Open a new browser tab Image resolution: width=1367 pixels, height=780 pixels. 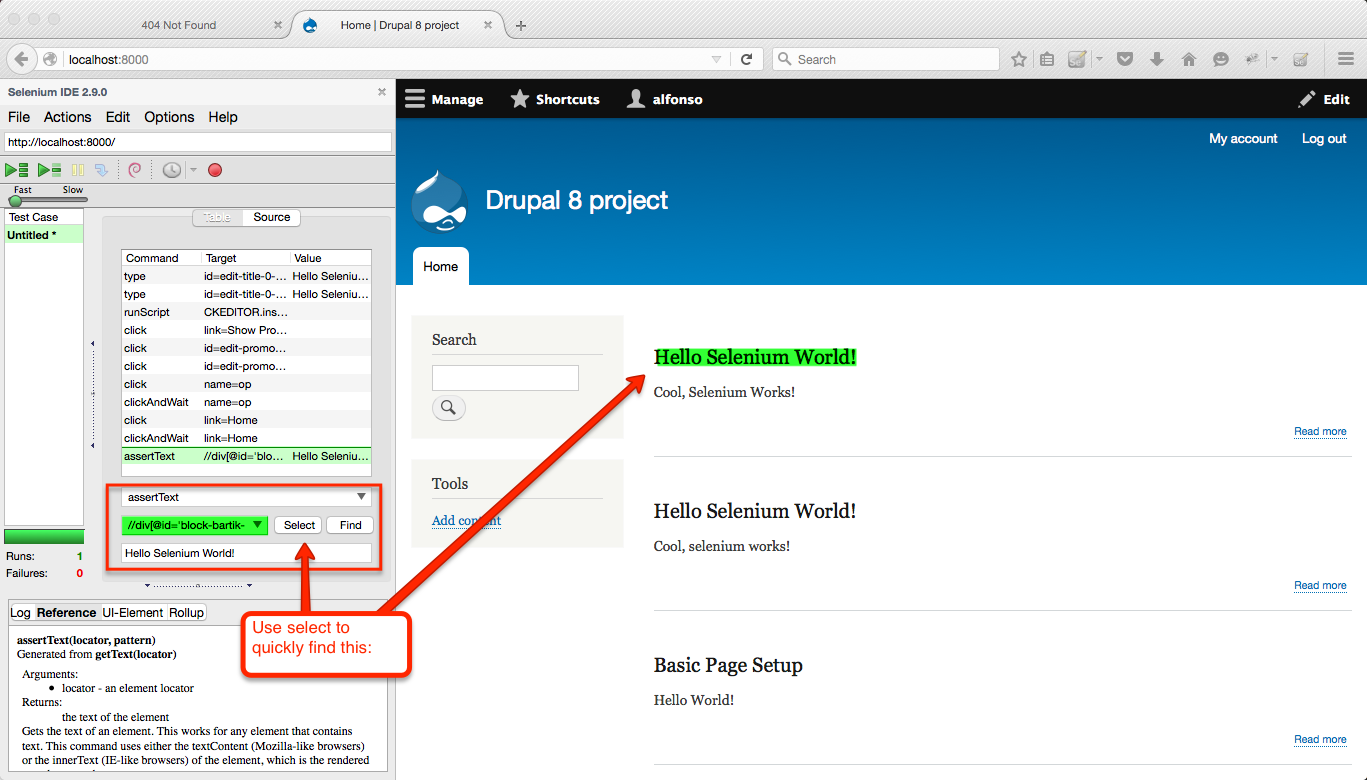[x=521, y=26]
